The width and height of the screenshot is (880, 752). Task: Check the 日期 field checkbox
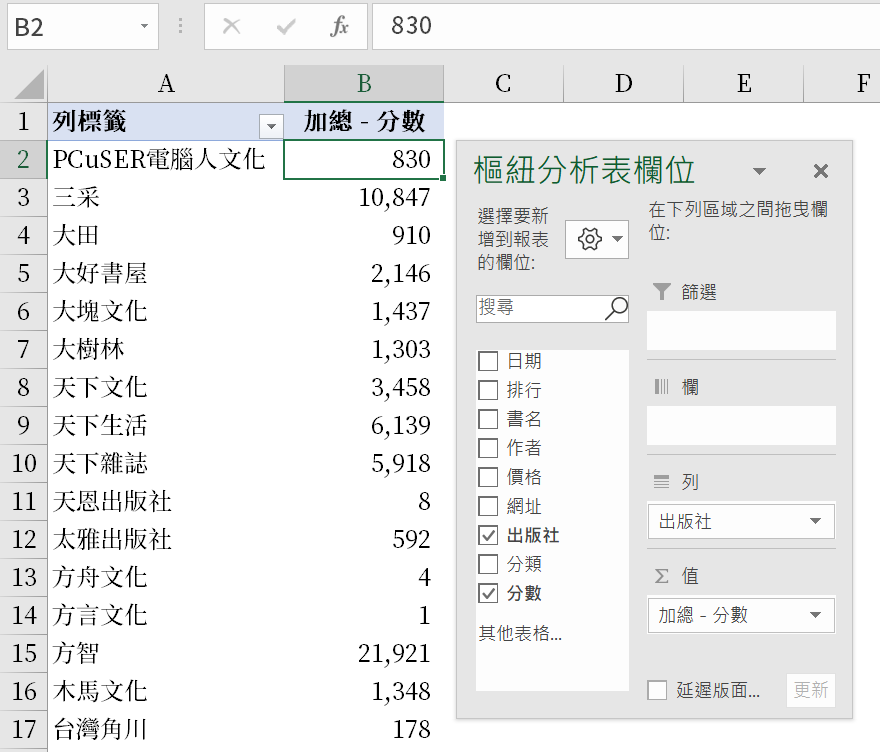488,361
